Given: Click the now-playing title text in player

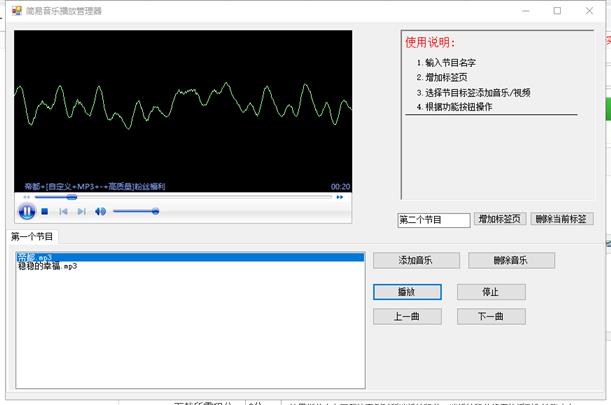Looking at the screenshot, I should coord(95,187).
